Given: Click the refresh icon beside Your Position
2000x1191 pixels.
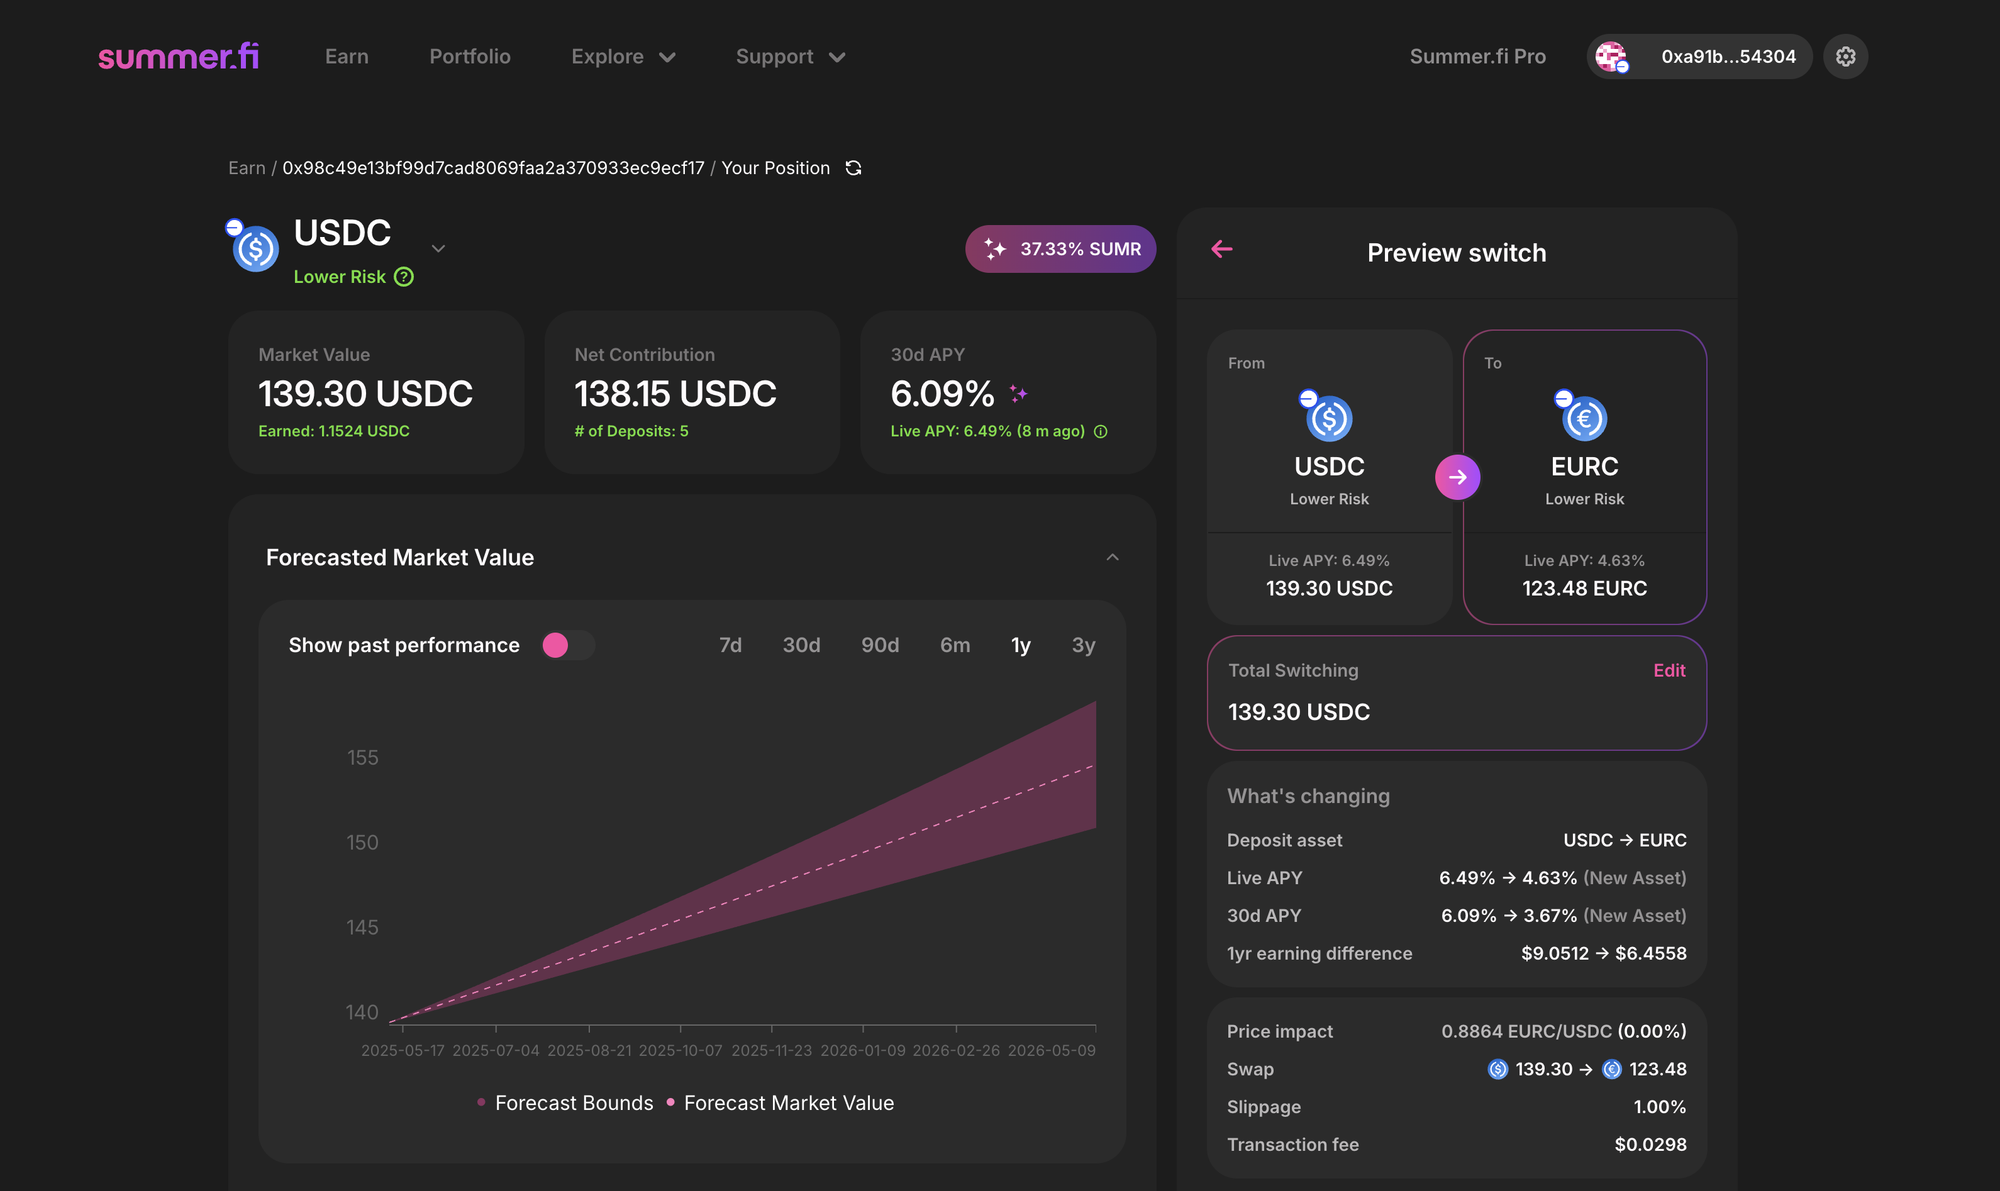Looking at the screenshot, I should pos(853,168).
